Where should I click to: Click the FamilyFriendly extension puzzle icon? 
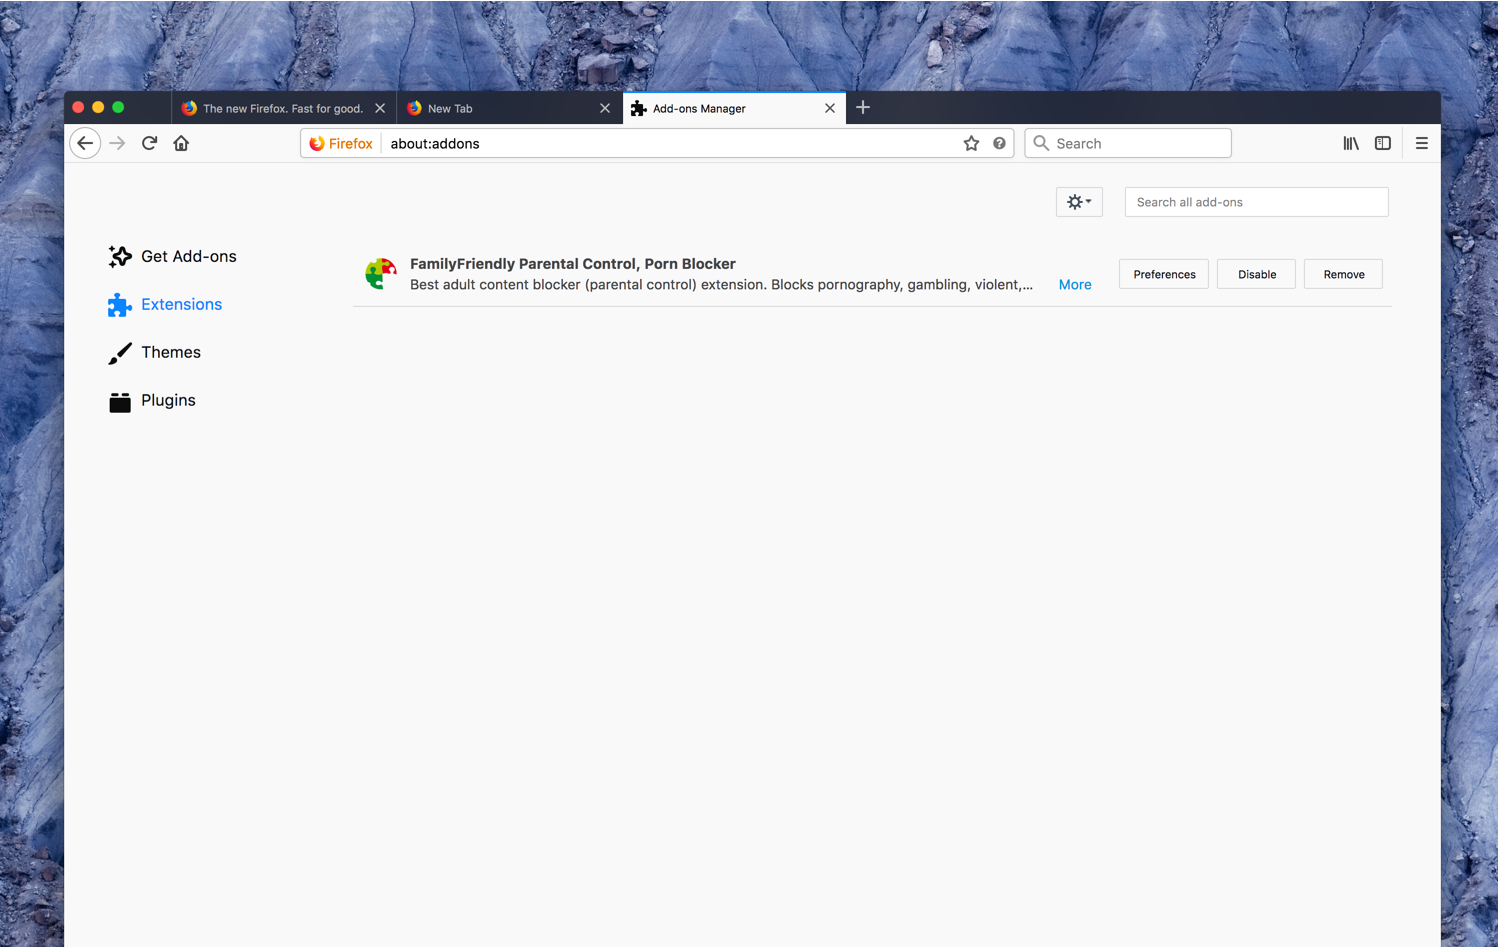point(380,273)
